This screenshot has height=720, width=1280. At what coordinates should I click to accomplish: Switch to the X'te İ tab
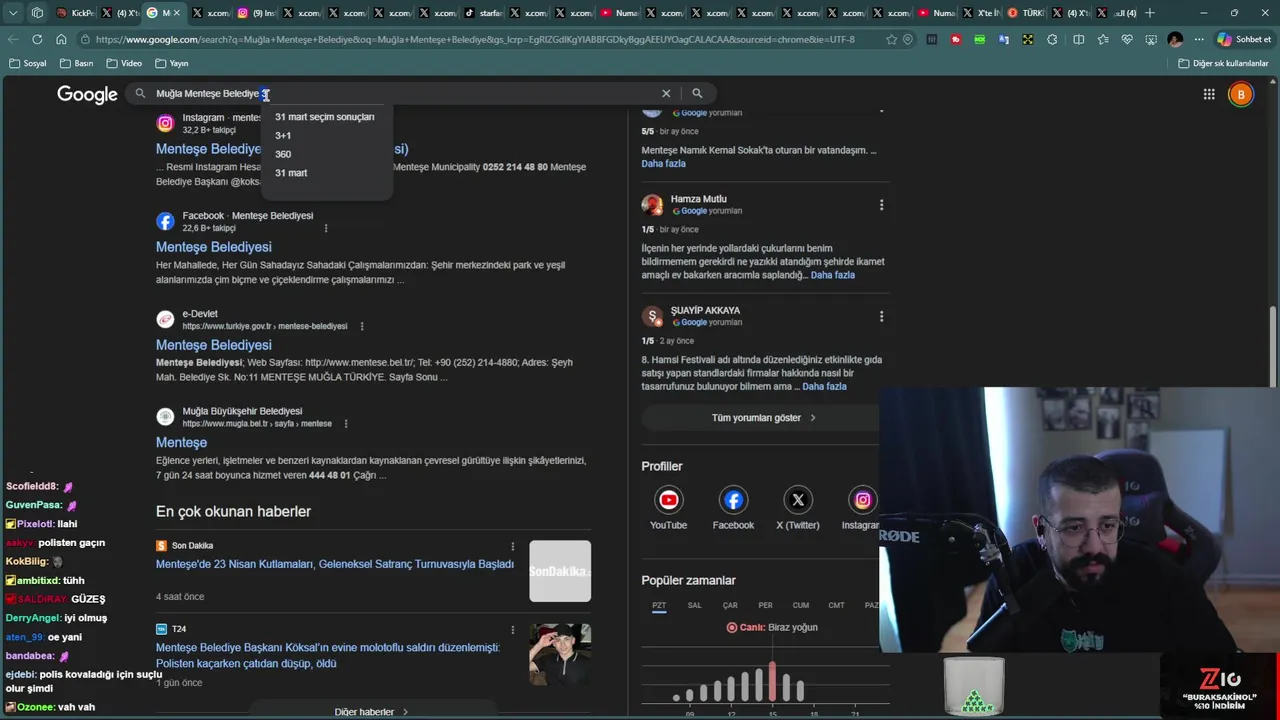980,13
